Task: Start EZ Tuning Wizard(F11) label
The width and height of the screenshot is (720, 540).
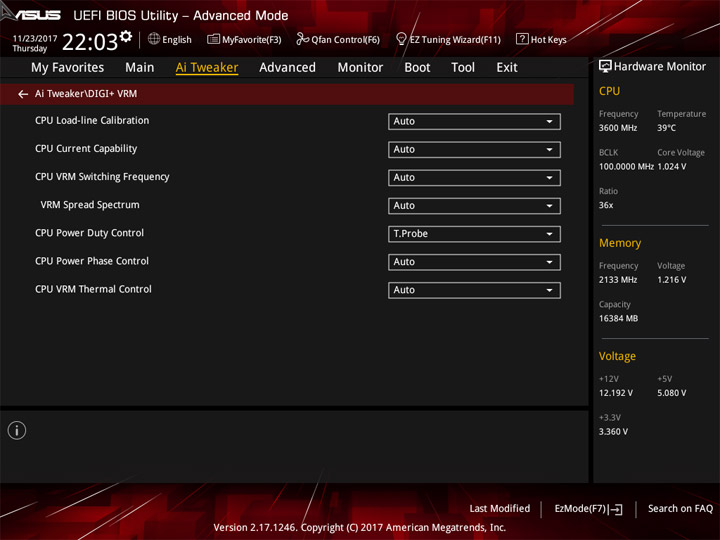Action: 455,40
